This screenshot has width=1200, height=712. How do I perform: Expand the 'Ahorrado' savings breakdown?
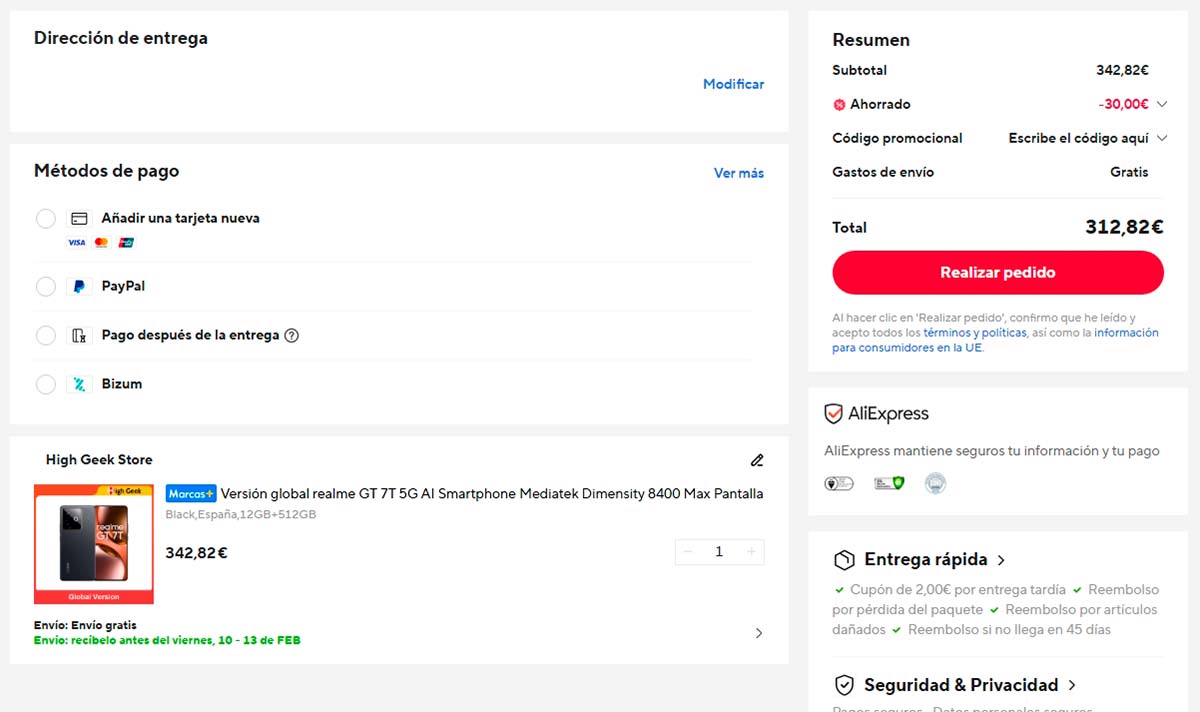[1160, 104]
